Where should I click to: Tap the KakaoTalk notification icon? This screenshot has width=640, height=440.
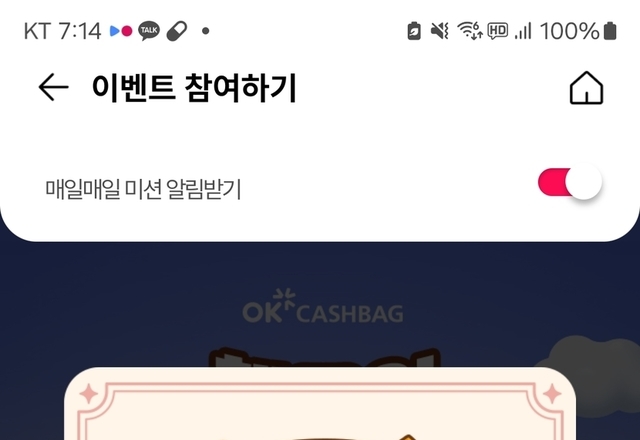(x=149, y=31)
